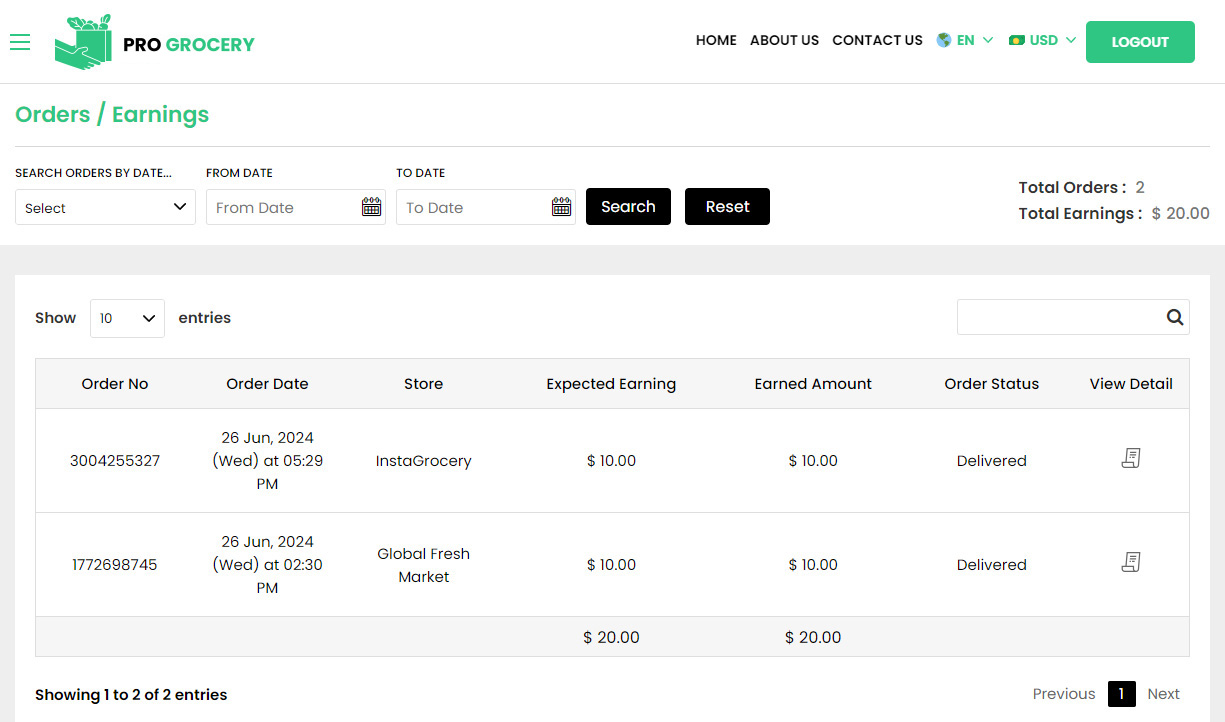Click the Orders / Earnings page heading
The height and width of the screenshot is (722, 1225).
point(112,114)
